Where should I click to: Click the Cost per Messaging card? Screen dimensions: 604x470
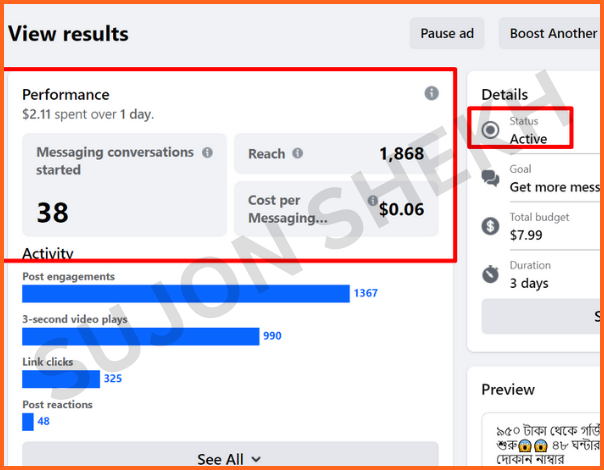click(x=336, y=208)
